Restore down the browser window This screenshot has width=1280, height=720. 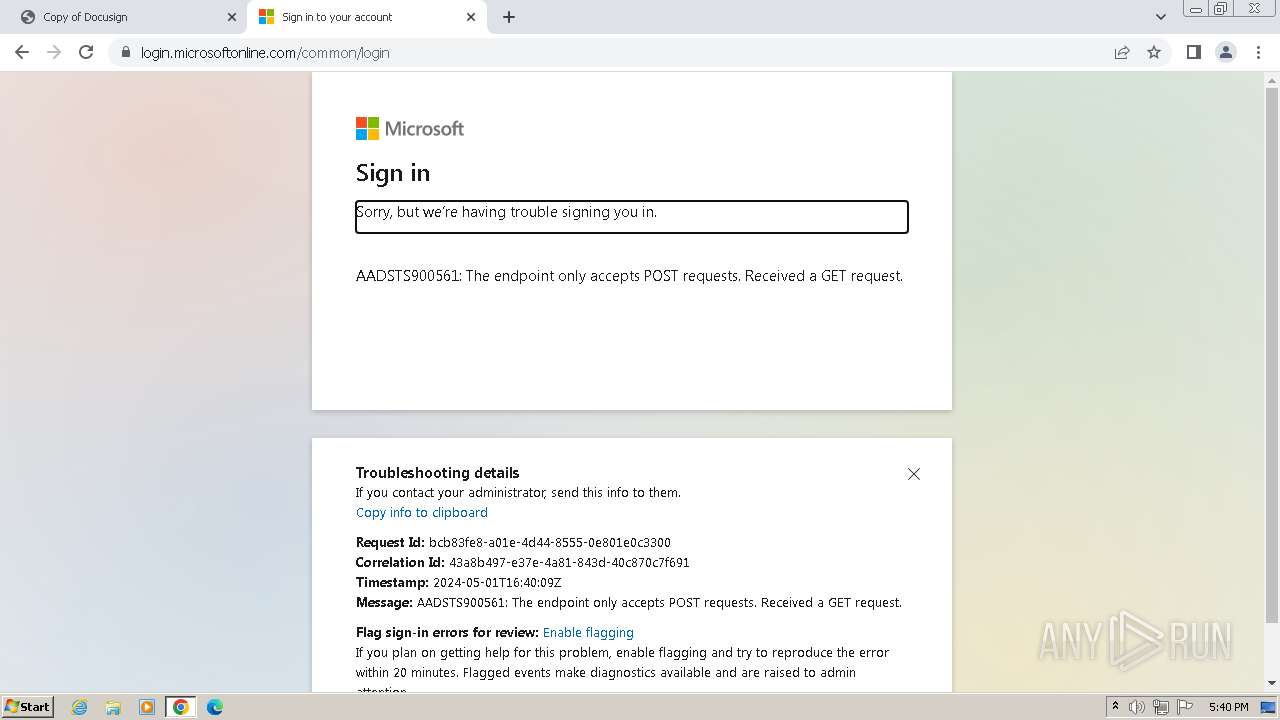(x=1220, y=9)
